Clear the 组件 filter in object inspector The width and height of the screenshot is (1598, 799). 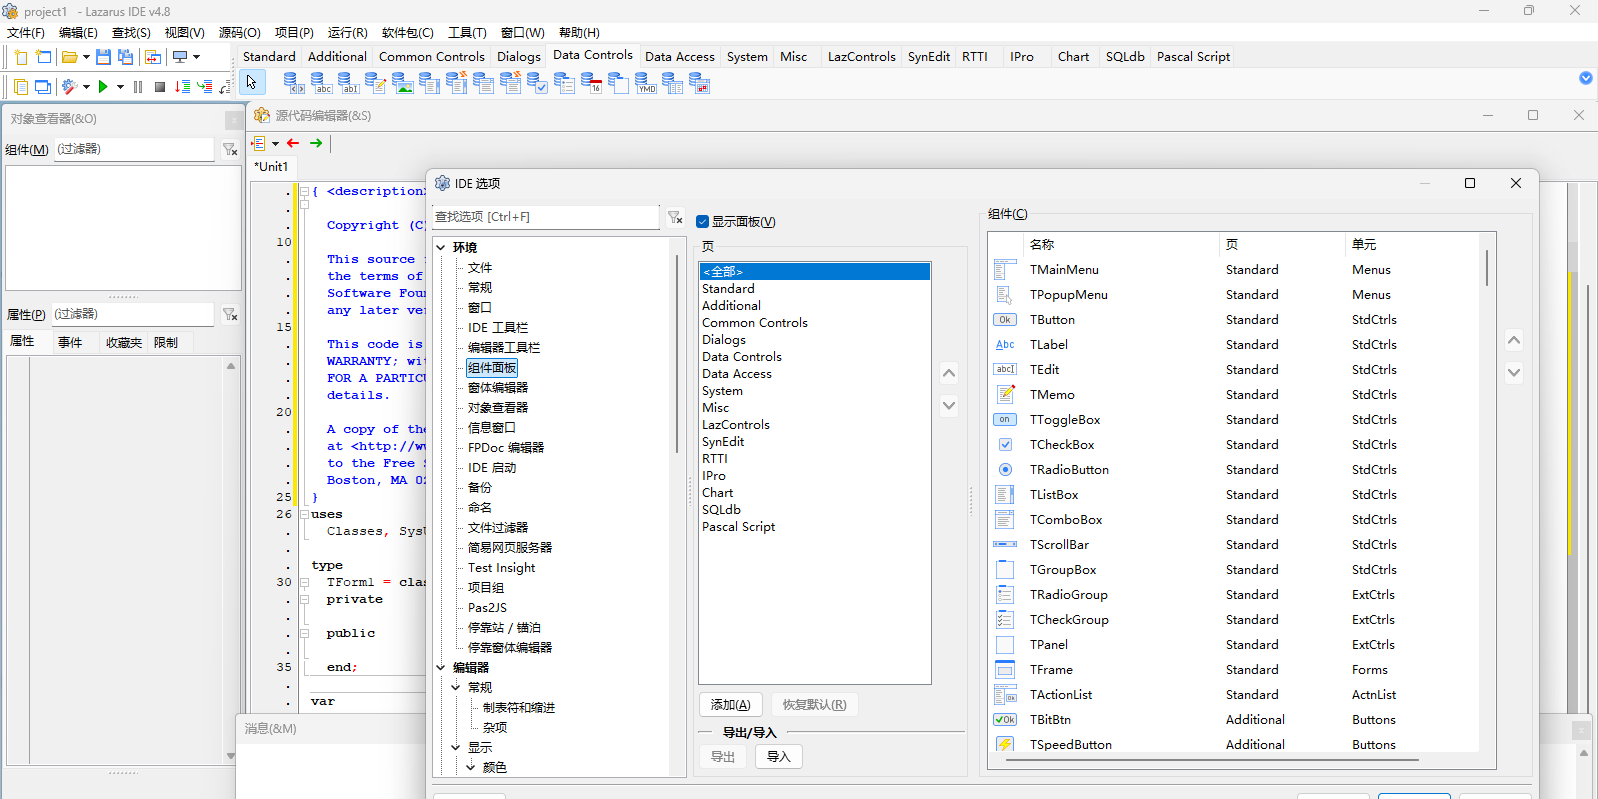point(230,149)
